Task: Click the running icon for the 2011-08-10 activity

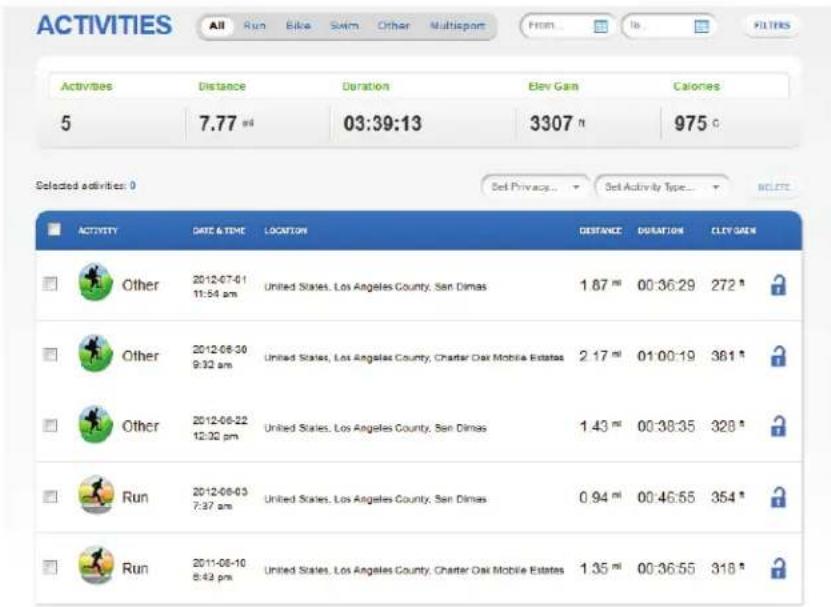Action: click(x=96, y=565)
